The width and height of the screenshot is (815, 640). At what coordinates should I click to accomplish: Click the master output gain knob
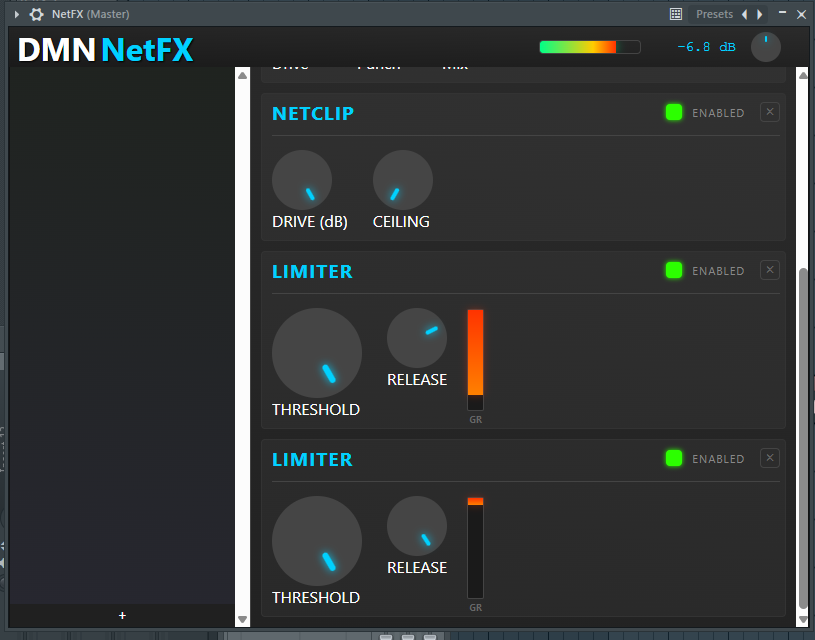766,47
